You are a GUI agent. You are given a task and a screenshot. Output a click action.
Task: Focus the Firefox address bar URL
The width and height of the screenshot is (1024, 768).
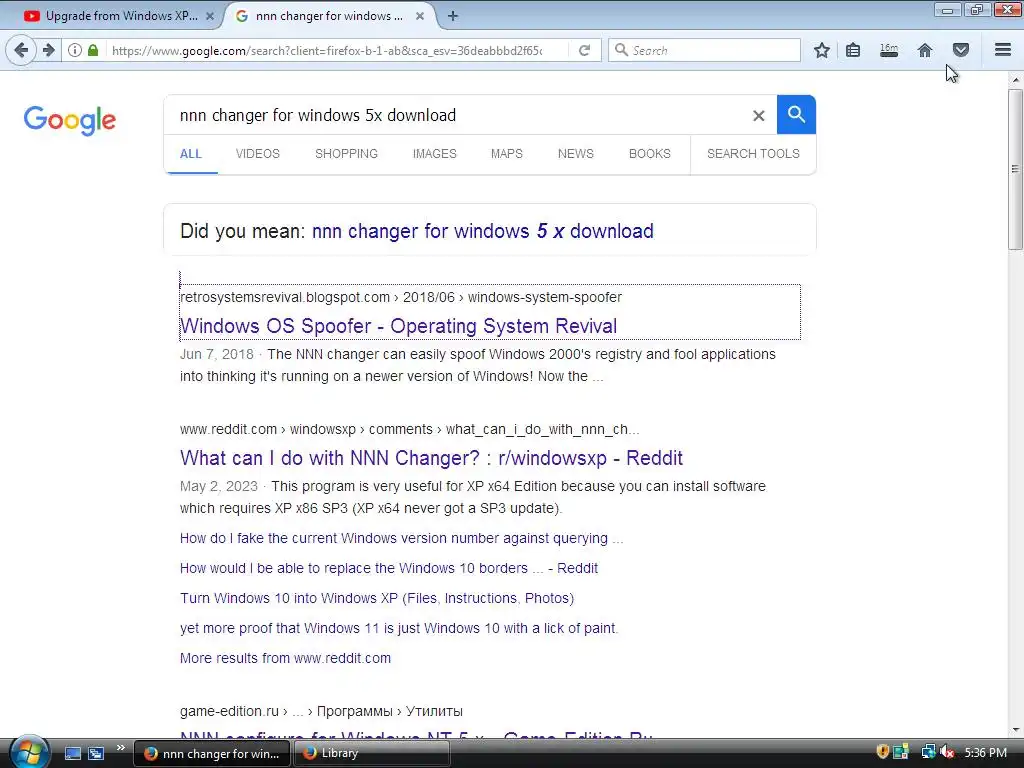point(327,50)
